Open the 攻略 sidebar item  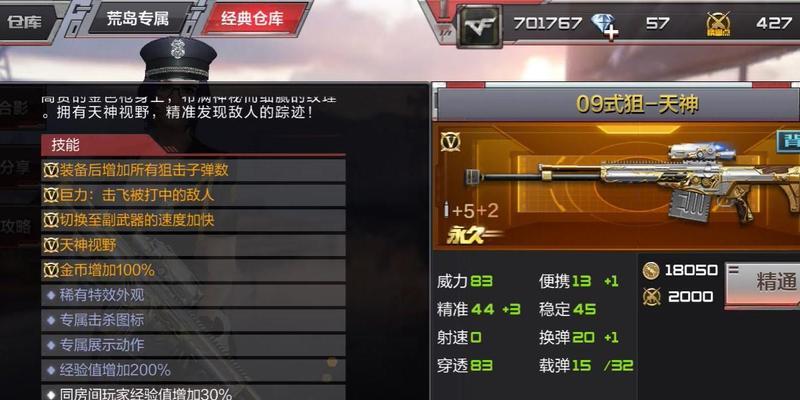[x=15, y=226]
